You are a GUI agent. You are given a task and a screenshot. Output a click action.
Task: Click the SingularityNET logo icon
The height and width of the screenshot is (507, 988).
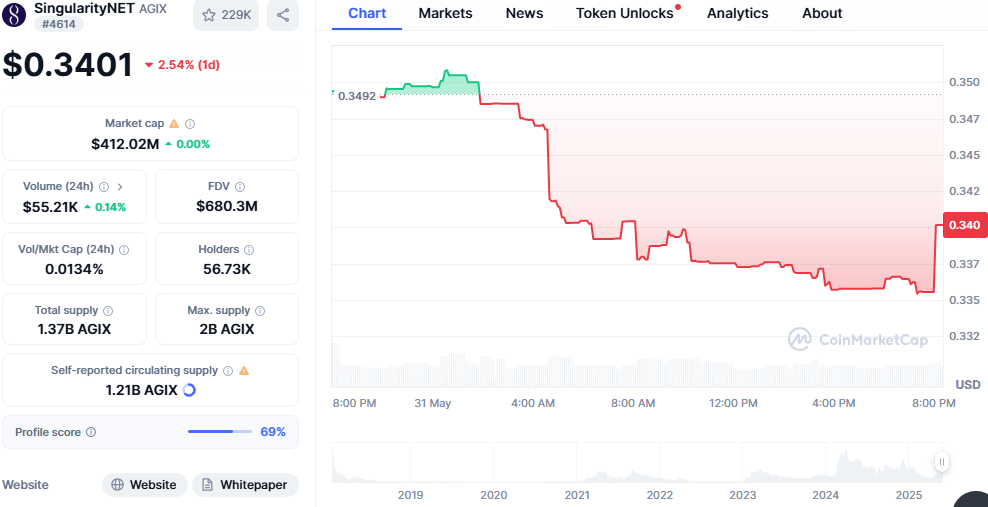coord(14,14)
